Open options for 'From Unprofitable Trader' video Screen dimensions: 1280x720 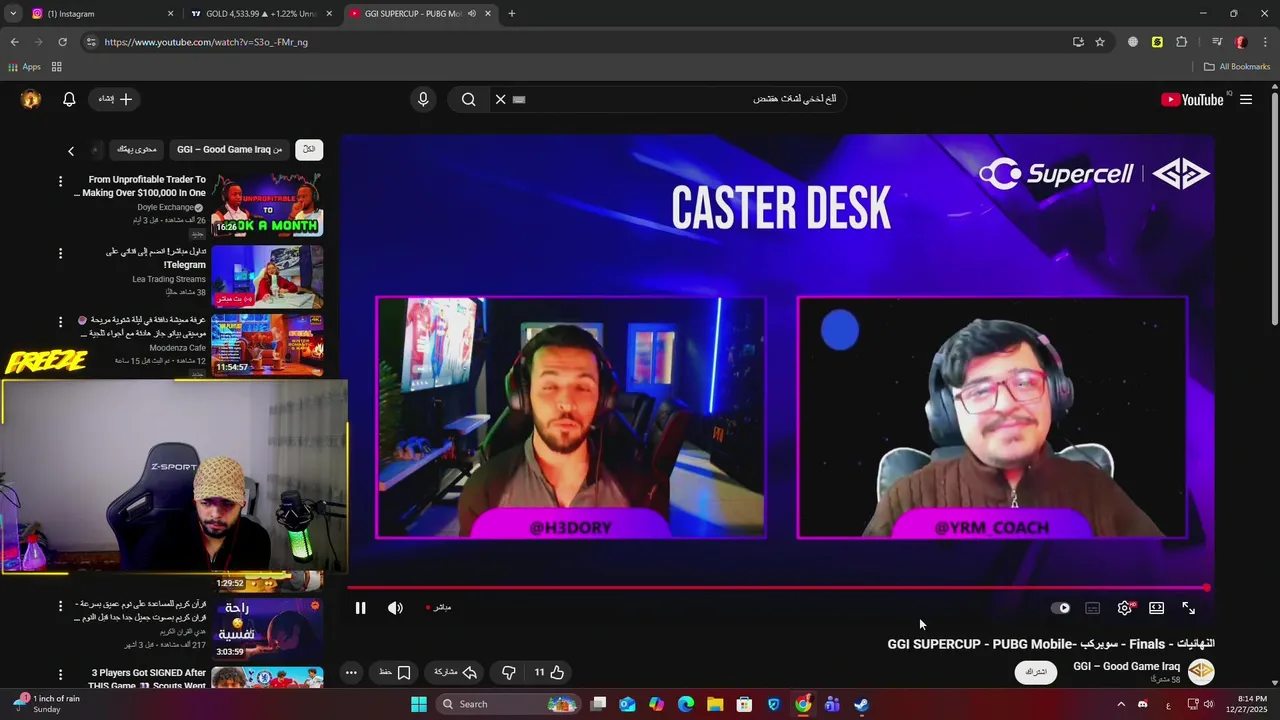pyautogui.click(x=60, y=182)
